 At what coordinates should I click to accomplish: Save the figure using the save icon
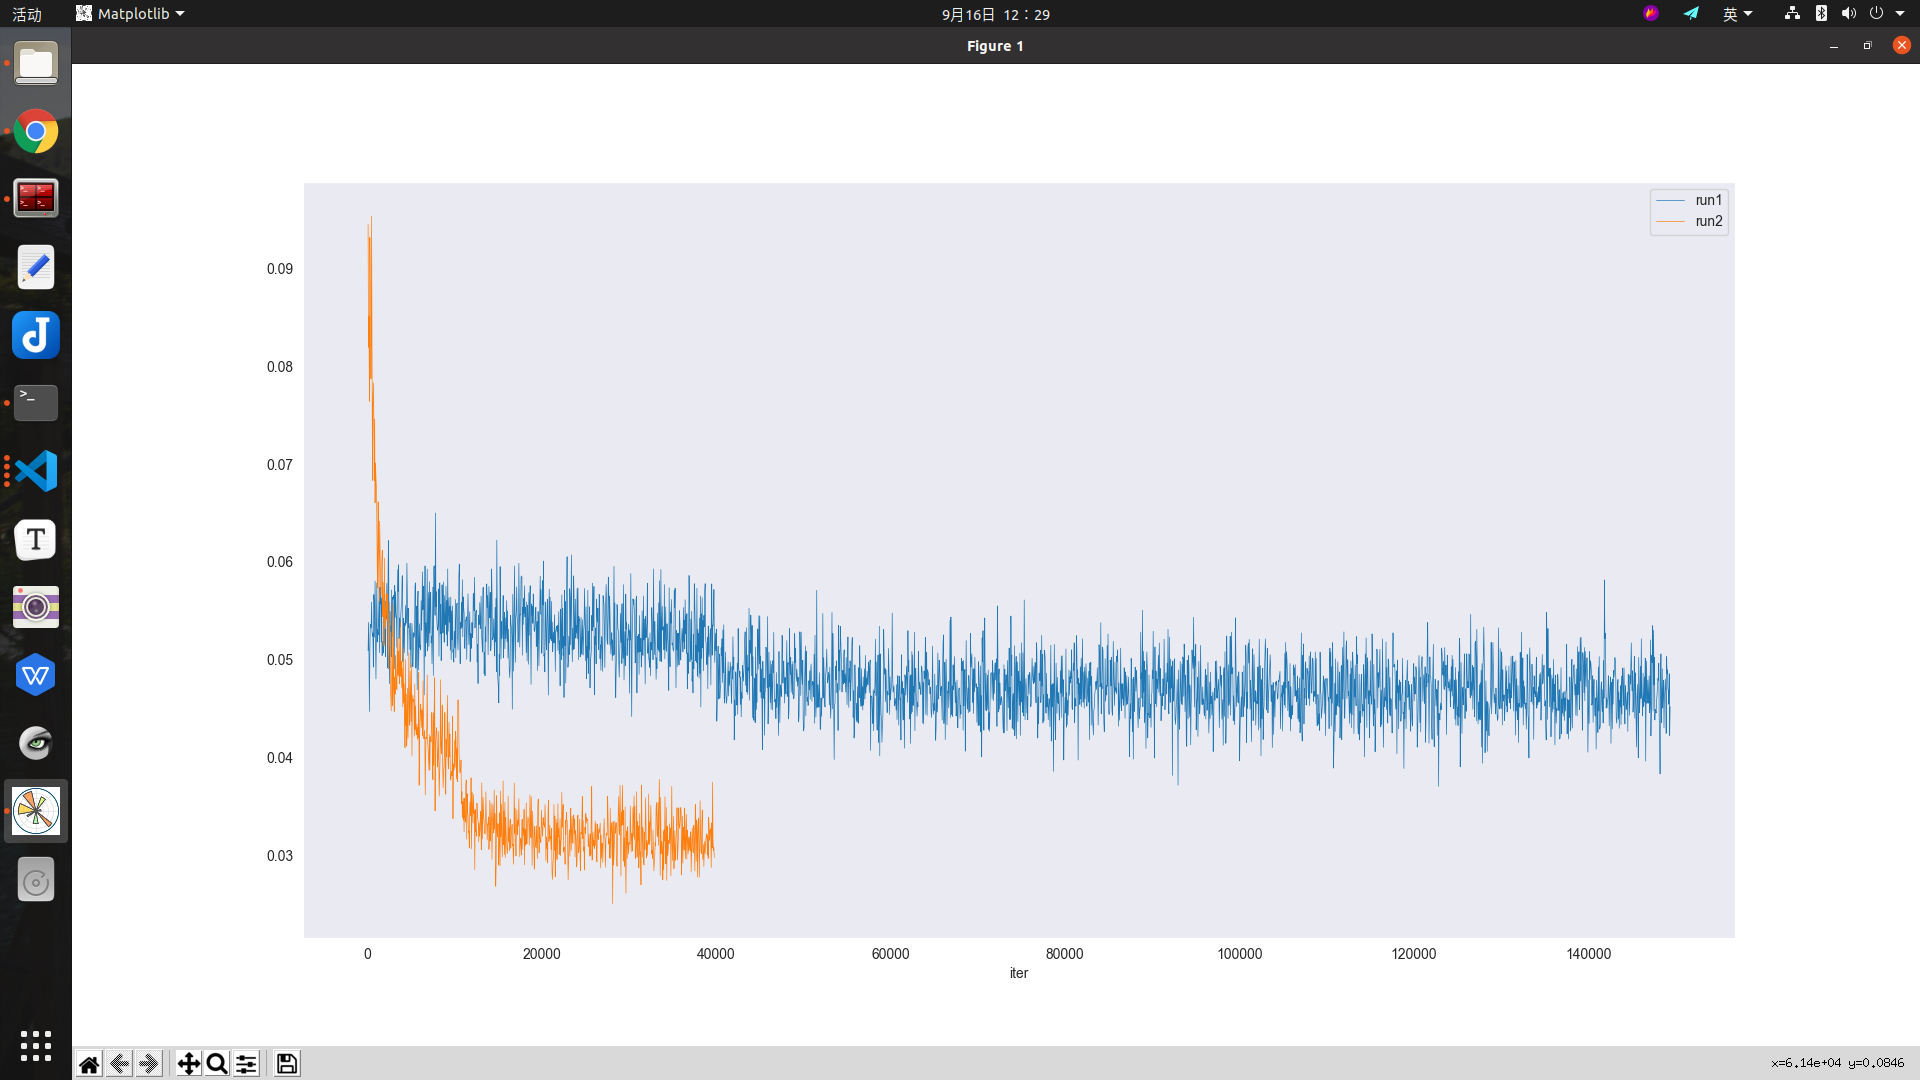[x=286, y=1063]
